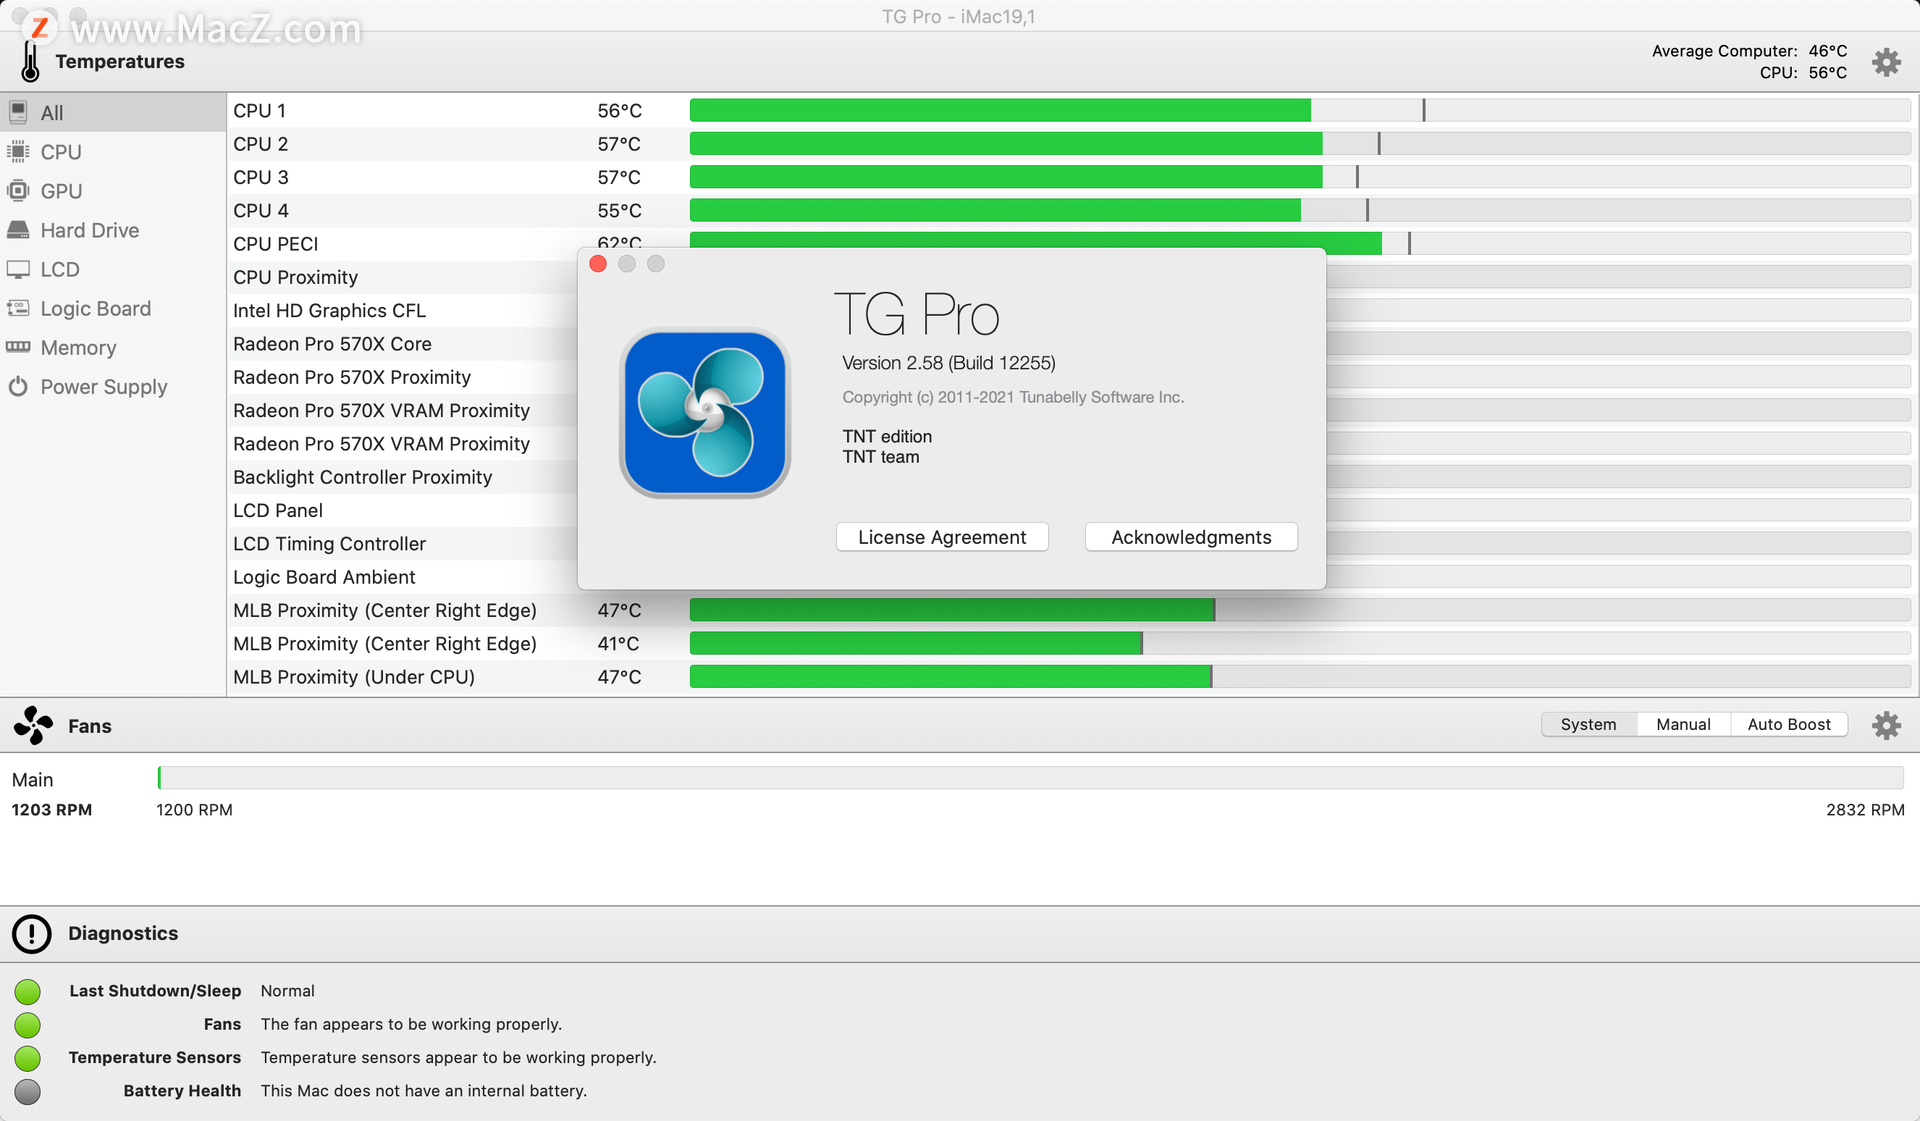The image size is (1920, 1121).
Task: Select Logic Board Ambient row
Action: [x=403, y=577]
